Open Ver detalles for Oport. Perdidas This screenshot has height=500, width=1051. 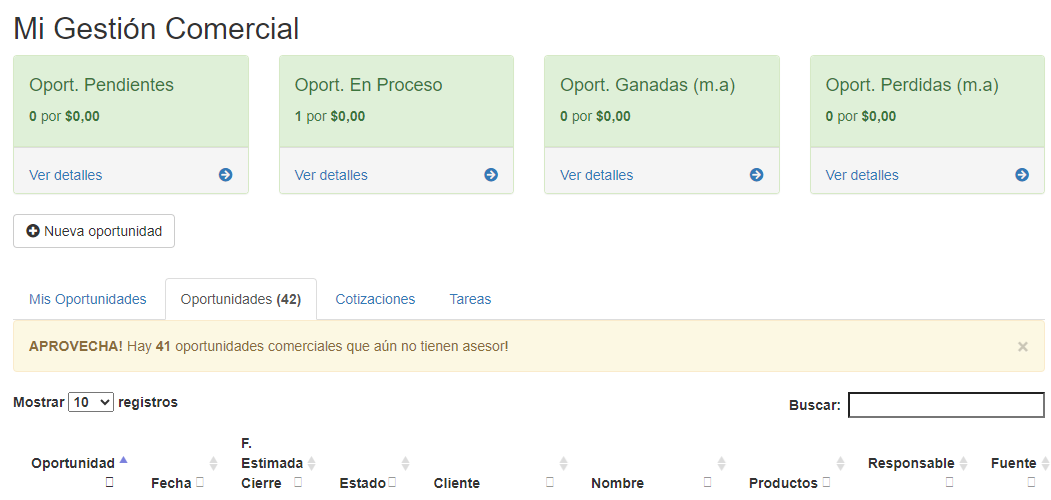coord(862,175)
